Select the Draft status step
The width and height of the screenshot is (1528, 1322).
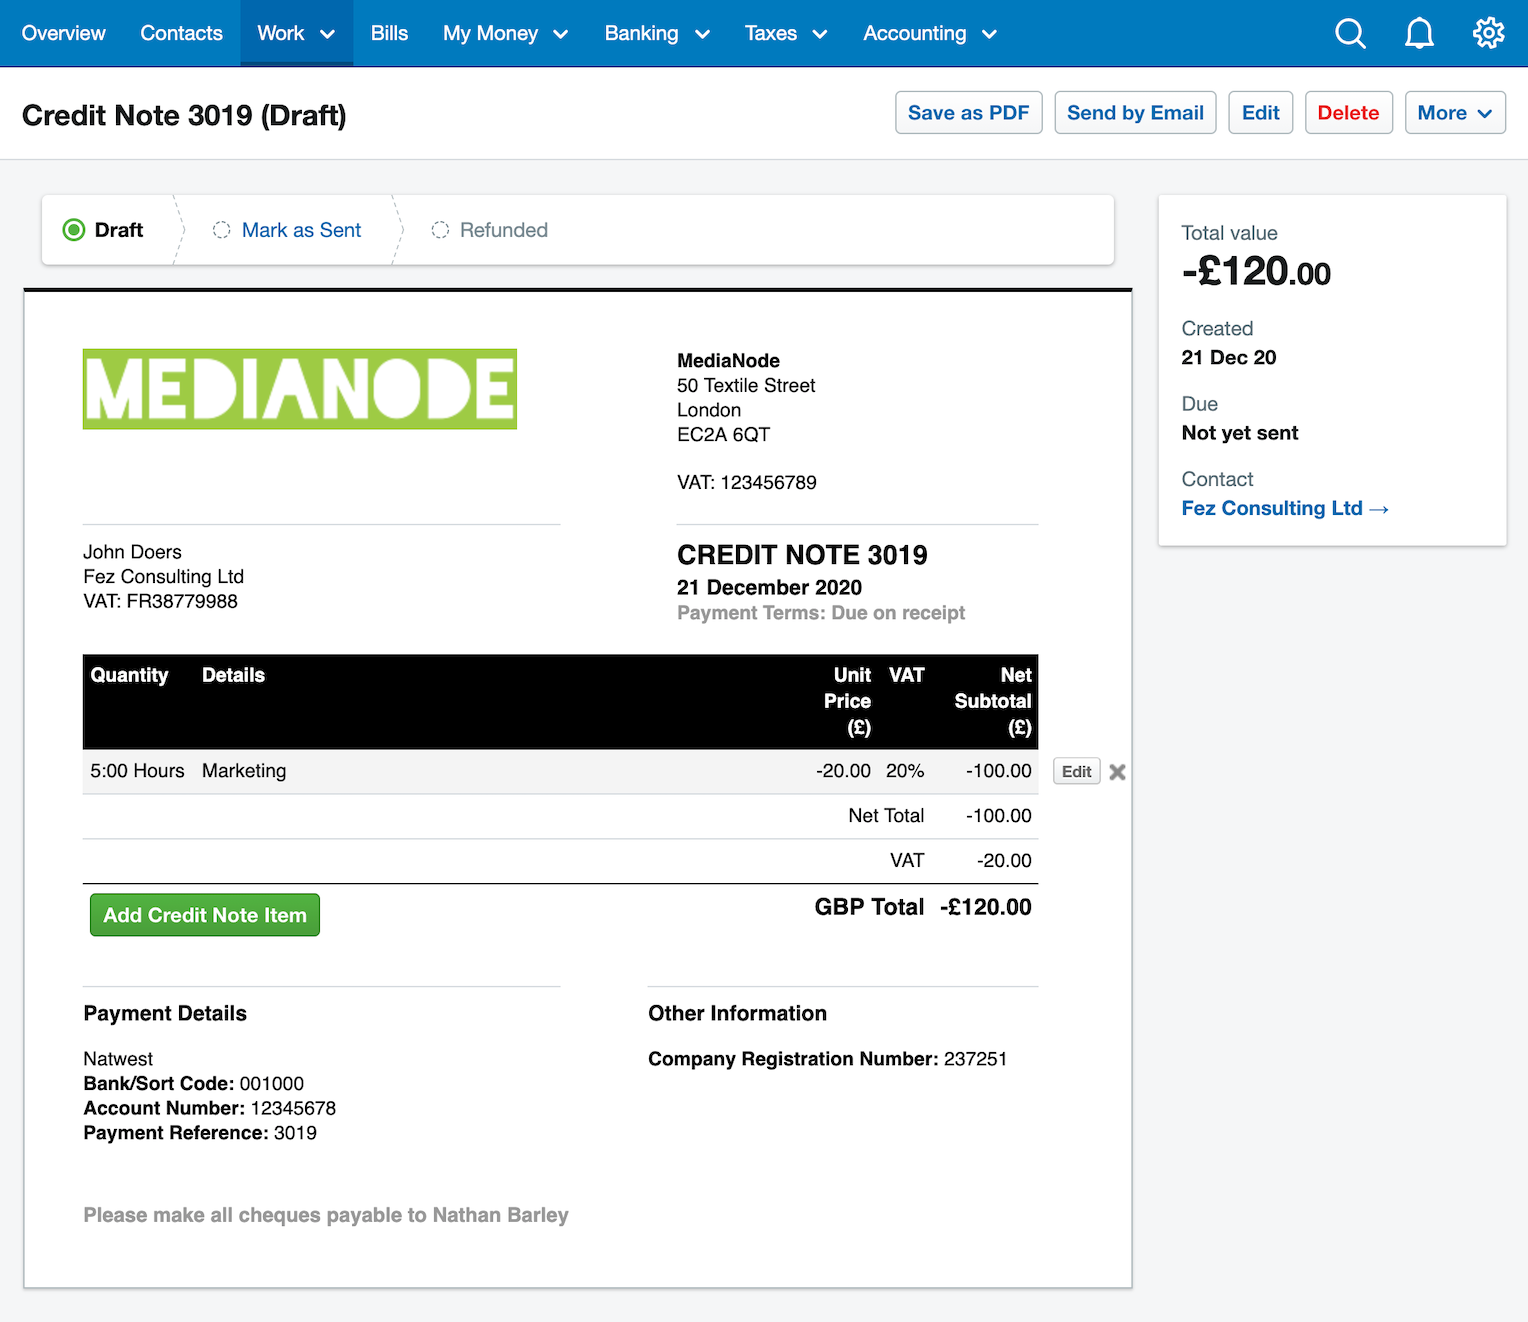(x=106, y=230)
